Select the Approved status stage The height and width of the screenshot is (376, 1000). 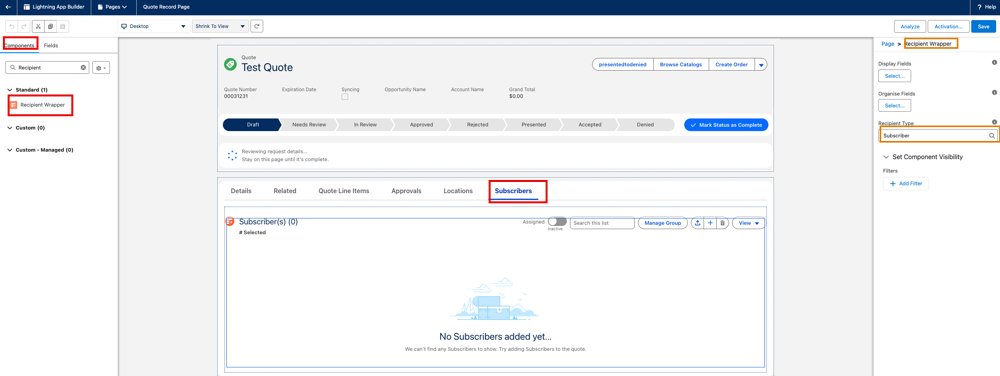click(422, 125)
